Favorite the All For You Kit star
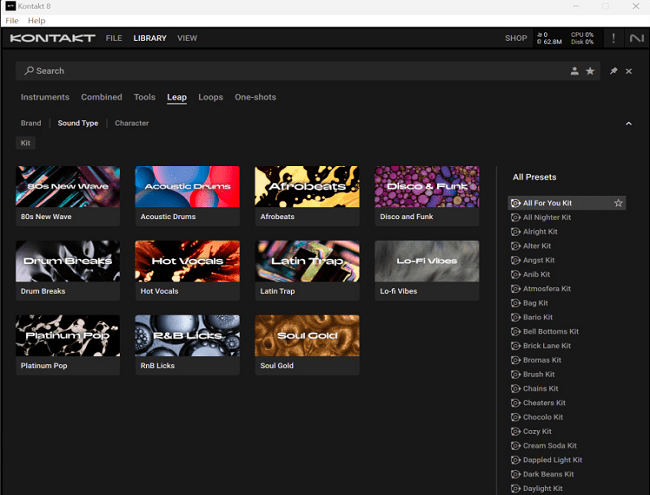This screenshot has height=495, width=650. coord(618,203)
